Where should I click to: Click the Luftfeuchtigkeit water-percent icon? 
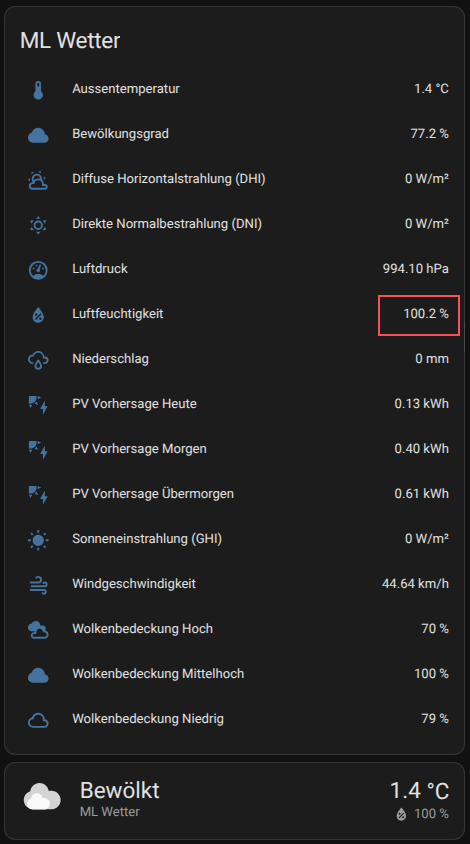[x=38, y=315]
